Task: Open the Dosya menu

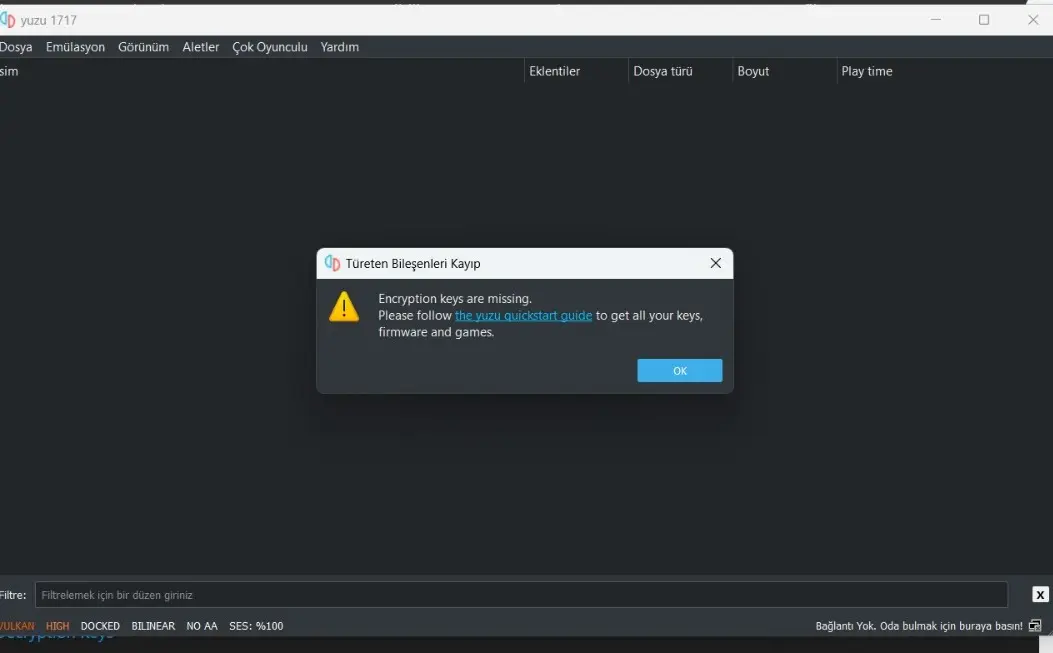Action: [x=15, y=47]
